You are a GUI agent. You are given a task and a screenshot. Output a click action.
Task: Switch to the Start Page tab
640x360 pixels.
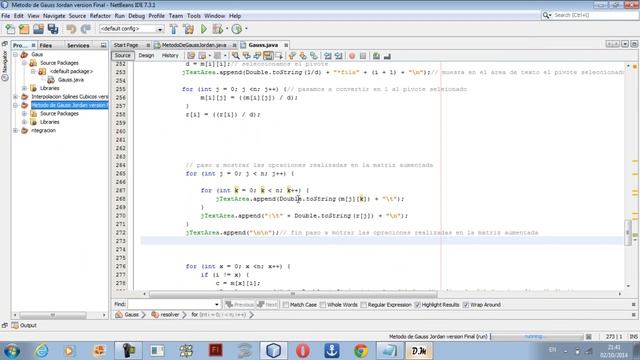[126, 45]
